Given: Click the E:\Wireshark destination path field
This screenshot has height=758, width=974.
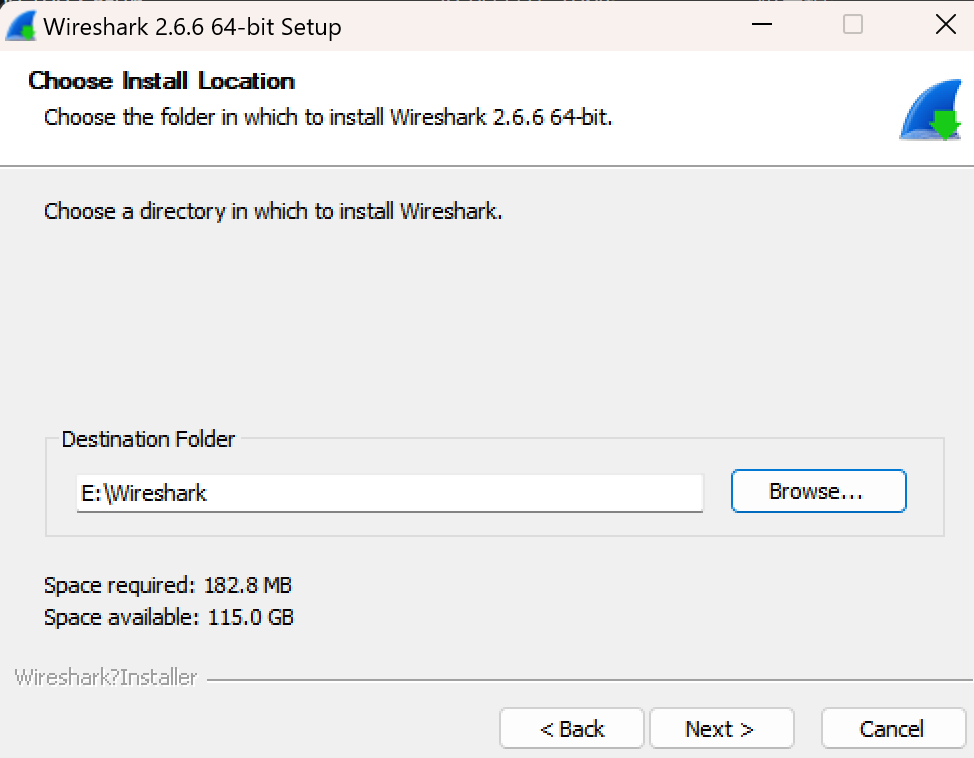Looking at the screenshot, I should [390, 493].
